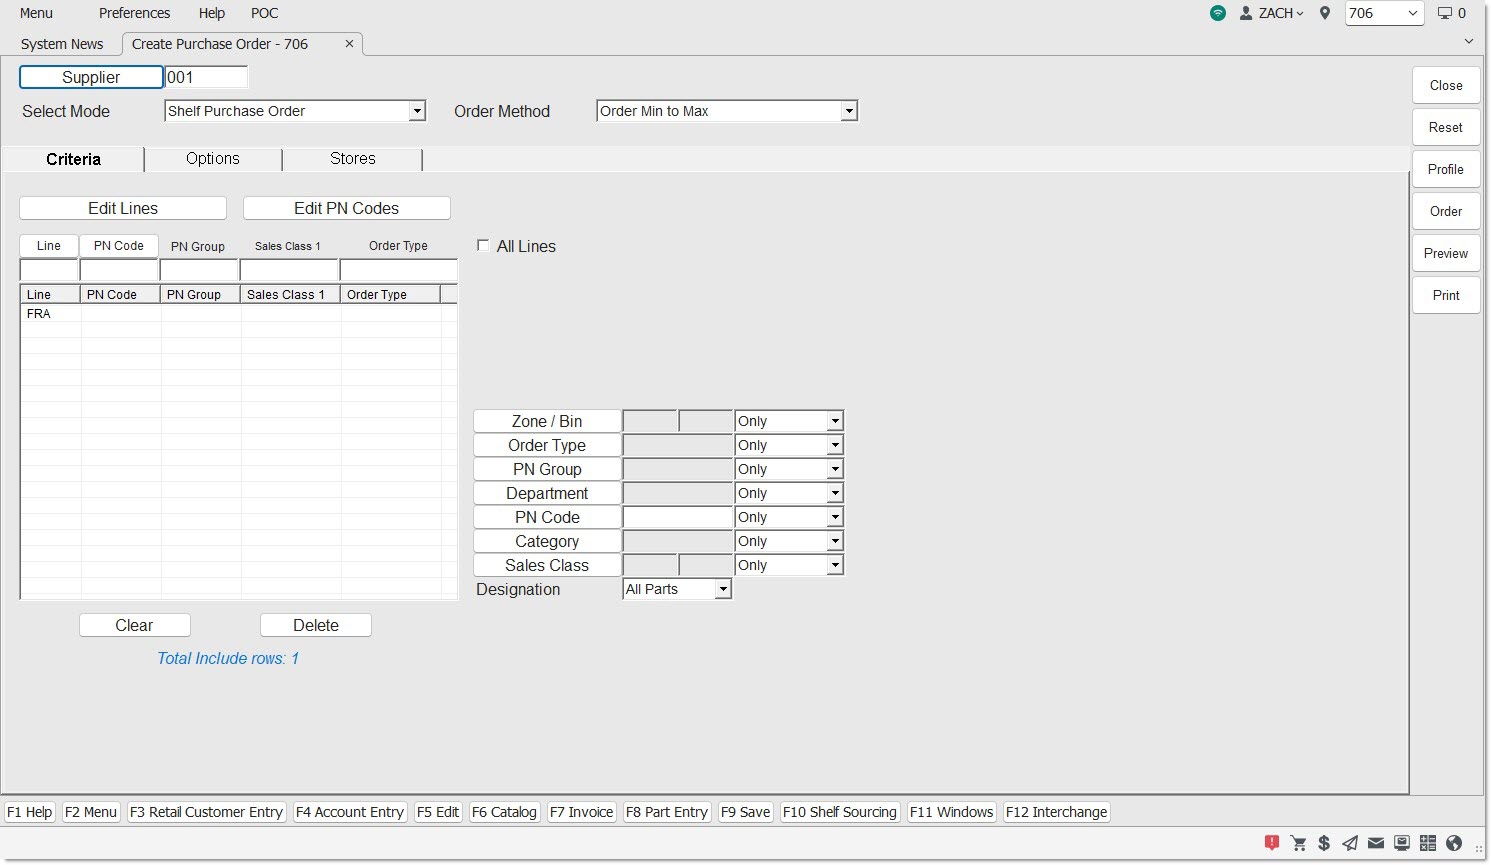Open the envelope mail icon

coord(1376,843)
